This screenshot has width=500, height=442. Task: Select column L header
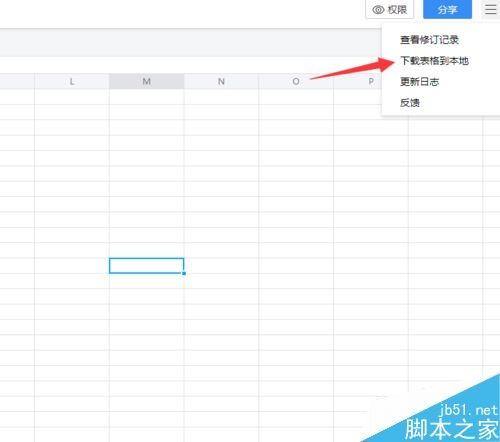[x=72, y=81]
